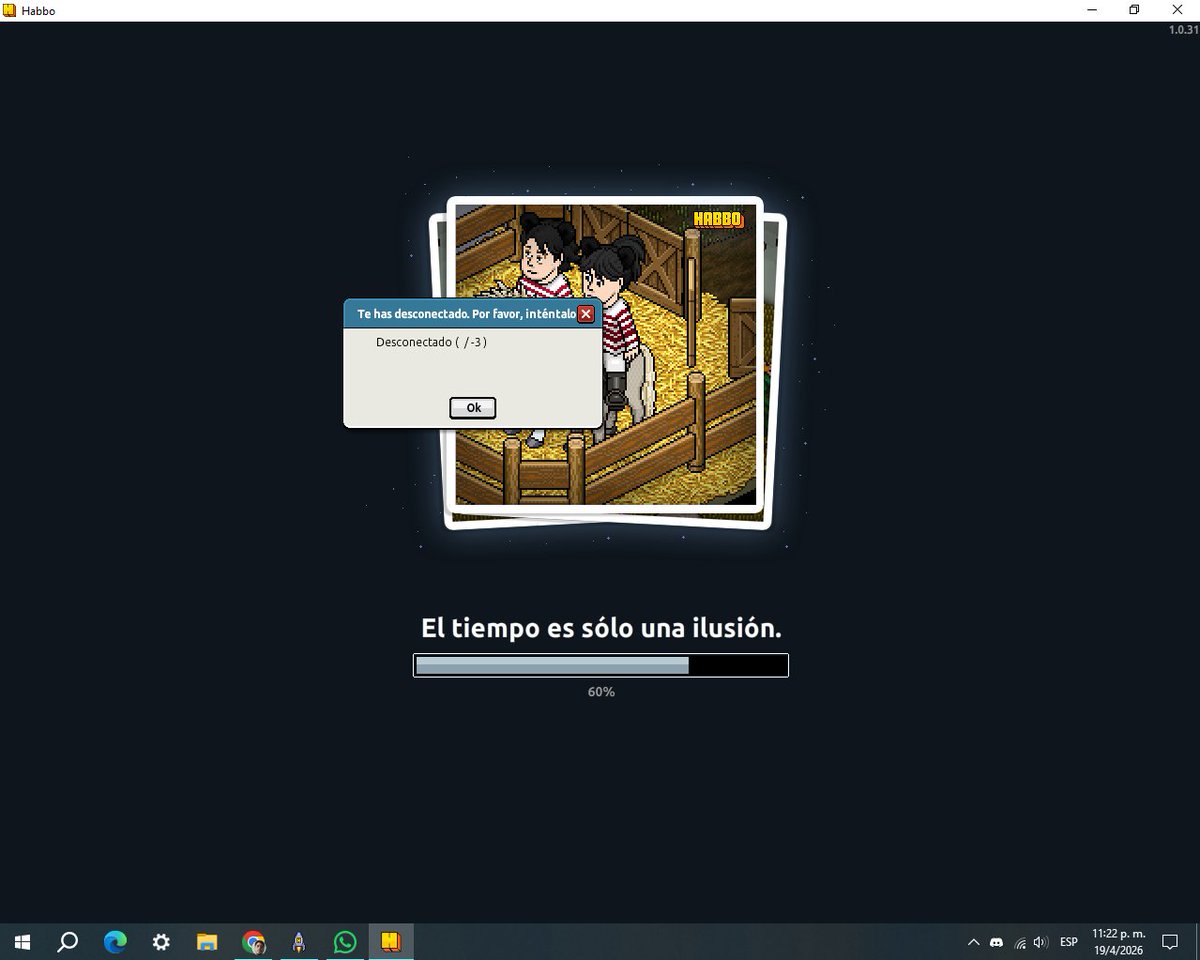Screen dimensions: 1200x960
Task: Minimize the Habbo window
Action: pyautogui.click(x=1090, y=10)
